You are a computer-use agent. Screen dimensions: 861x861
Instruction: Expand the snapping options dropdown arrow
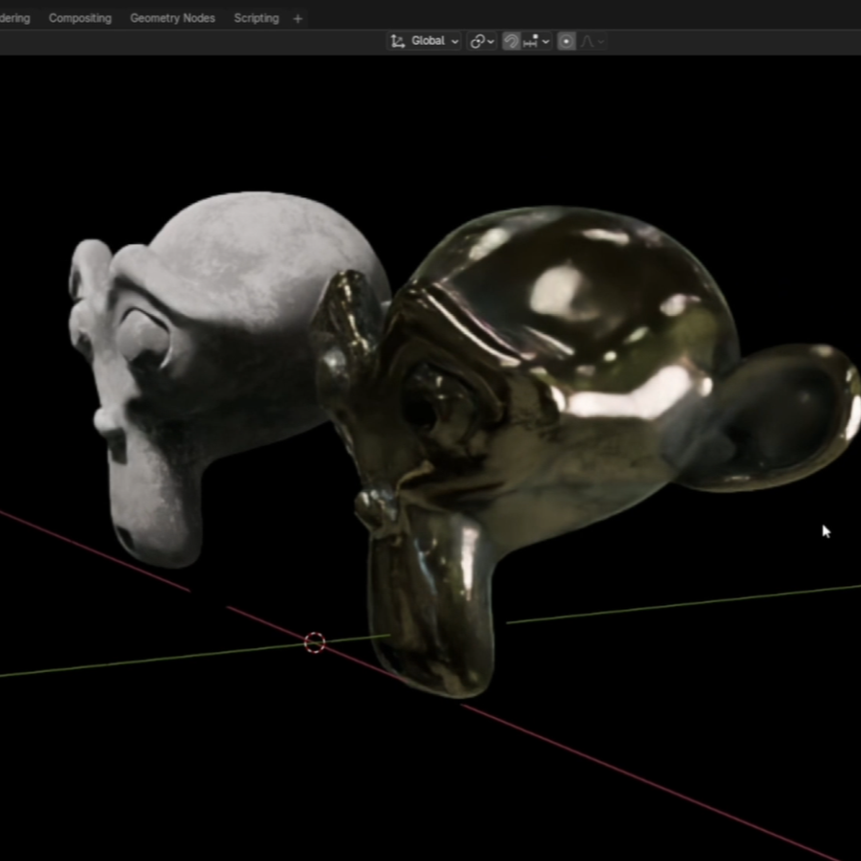pos(545,42)
